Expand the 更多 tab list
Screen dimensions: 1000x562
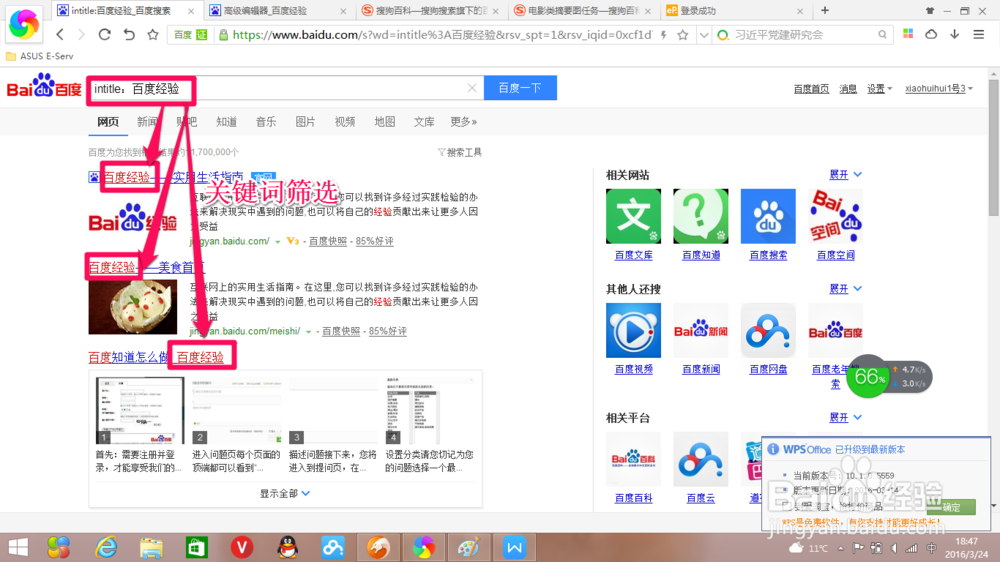click(464, 122)
